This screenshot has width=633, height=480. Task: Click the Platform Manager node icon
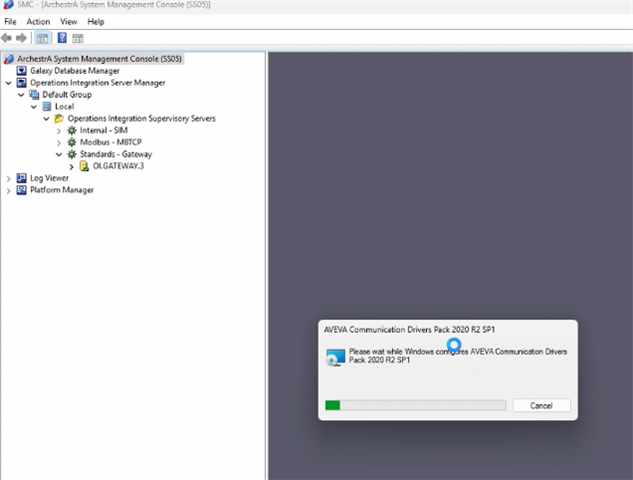tap(22, 190)
